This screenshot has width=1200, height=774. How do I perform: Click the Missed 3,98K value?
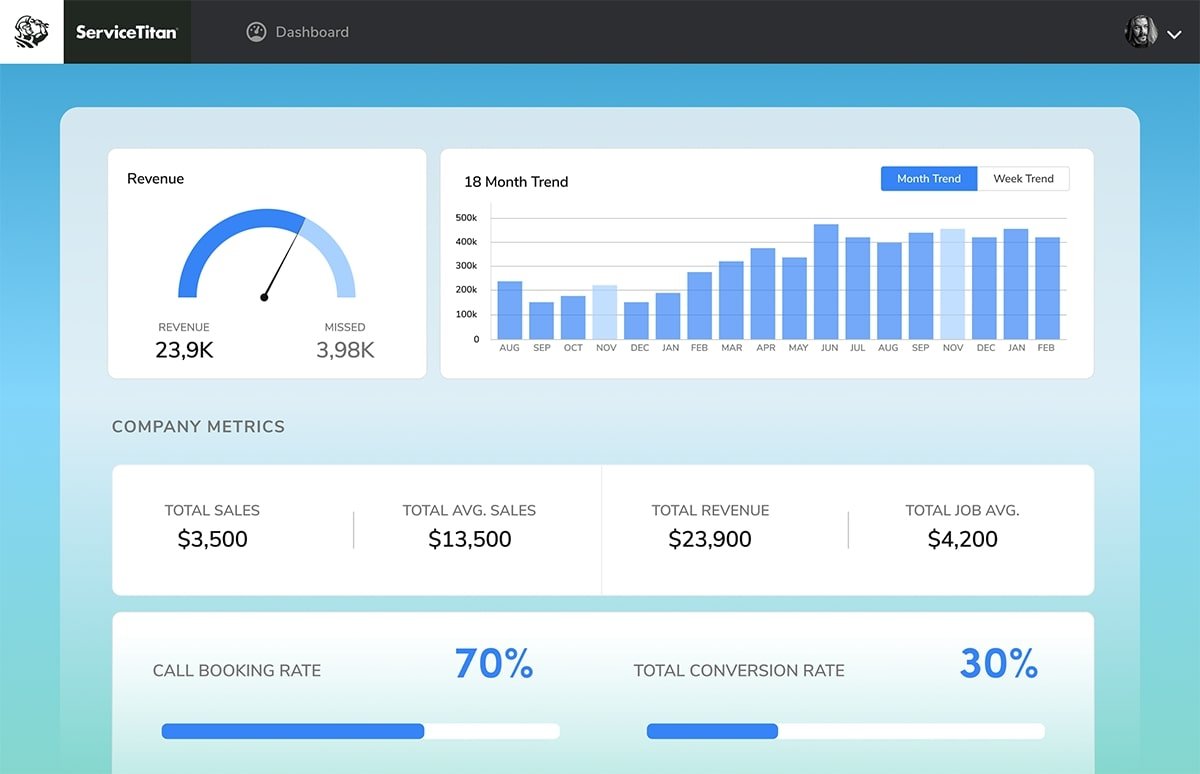point(345,350)
